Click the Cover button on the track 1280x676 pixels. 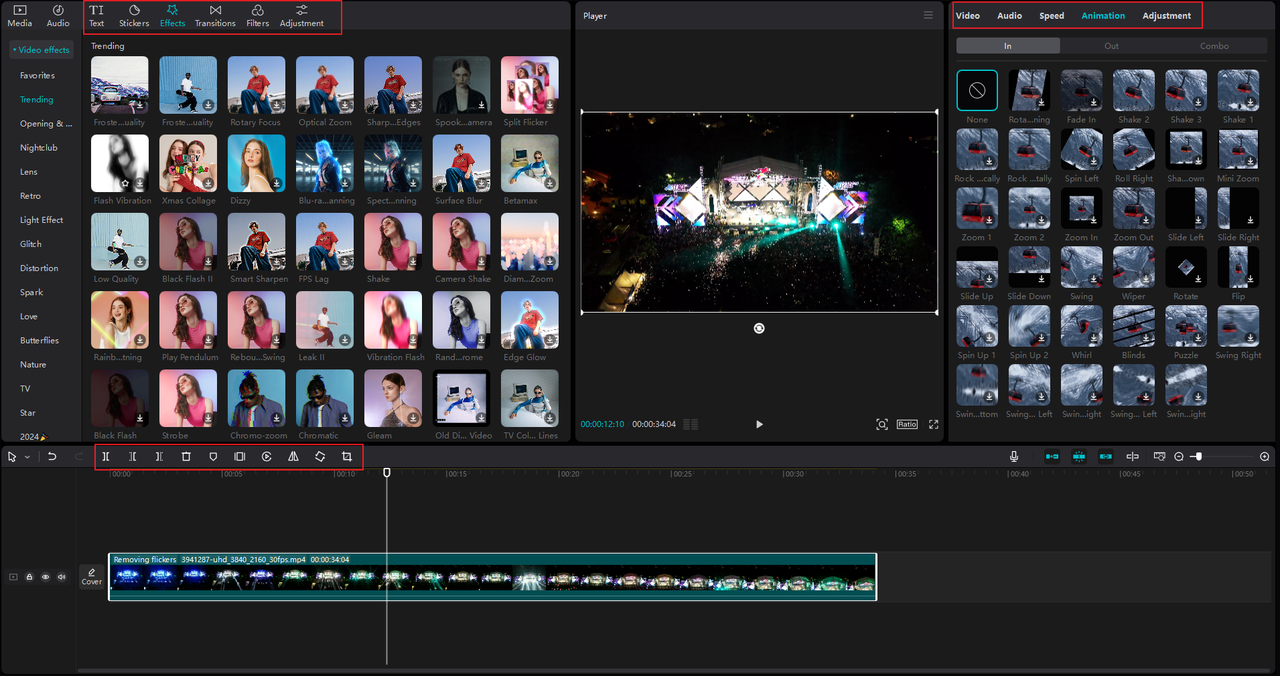tap(92, 576)
